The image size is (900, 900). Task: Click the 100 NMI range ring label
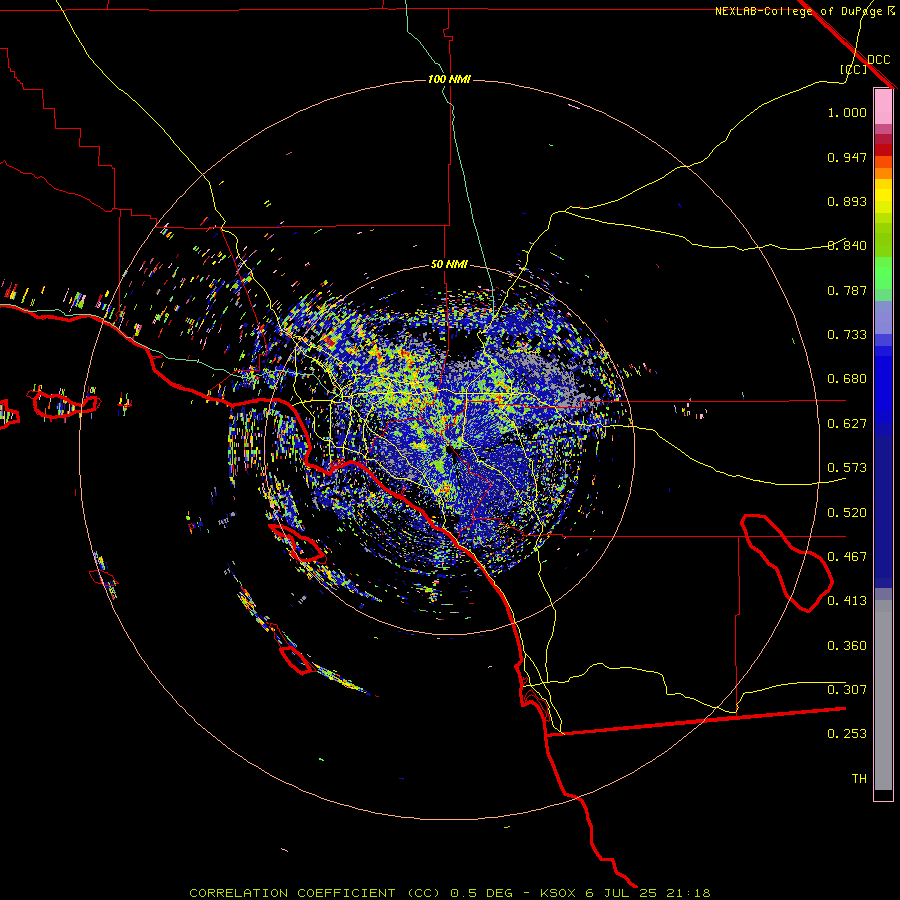click(x=449, y=79)
